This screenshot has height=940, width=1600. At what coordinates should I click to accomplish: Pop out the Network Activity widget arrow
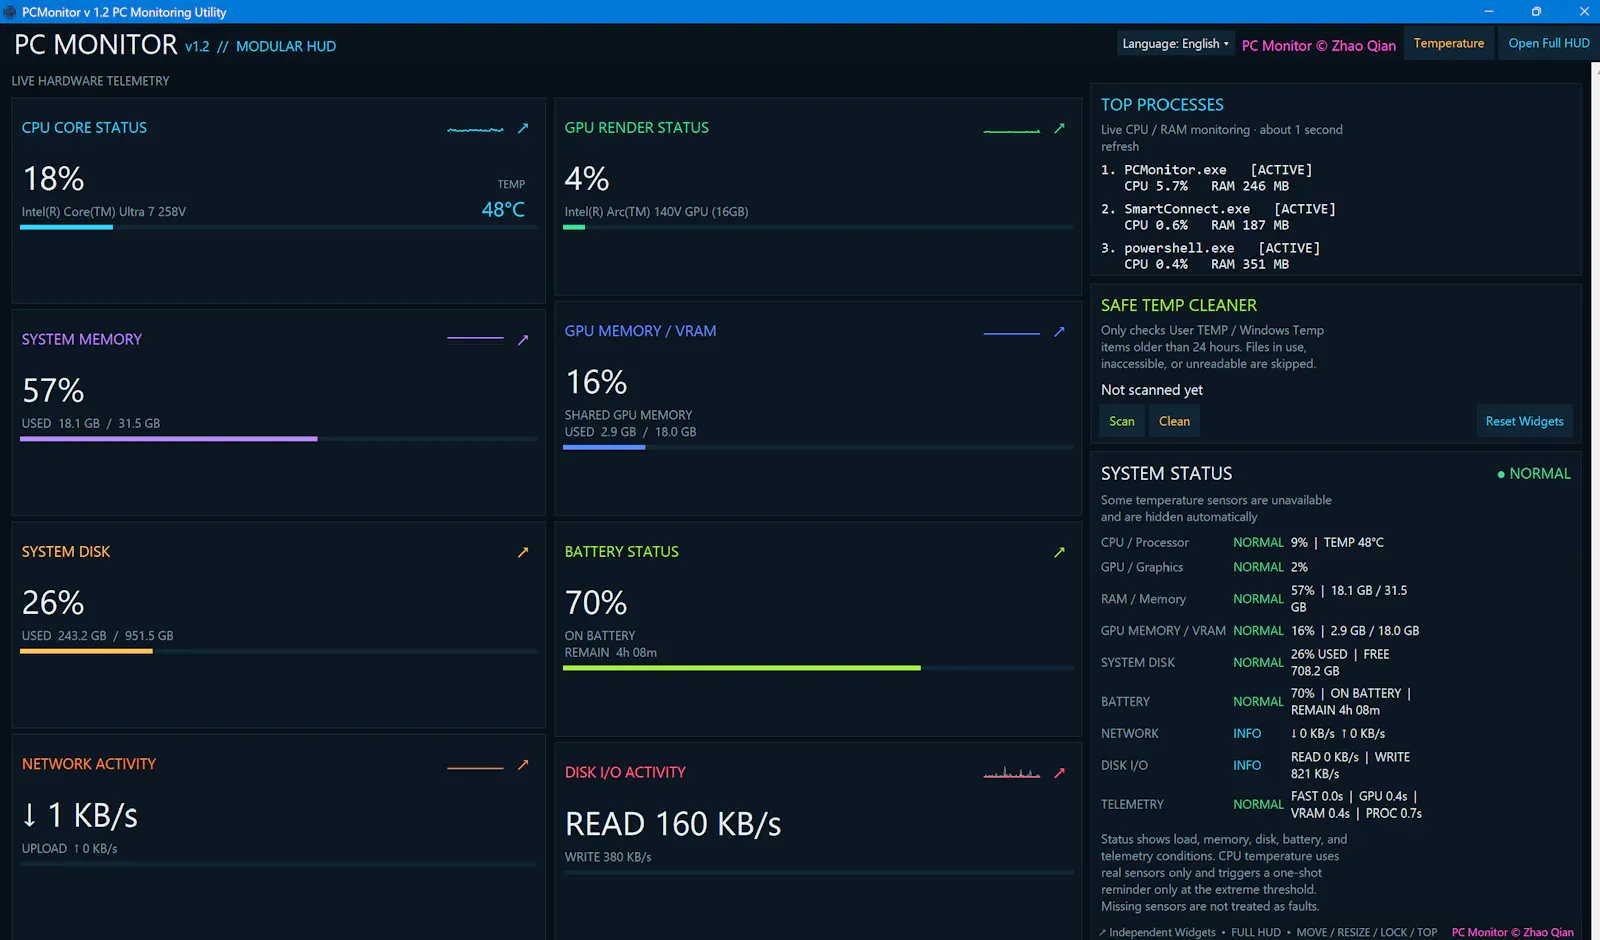tap(522, 765)
